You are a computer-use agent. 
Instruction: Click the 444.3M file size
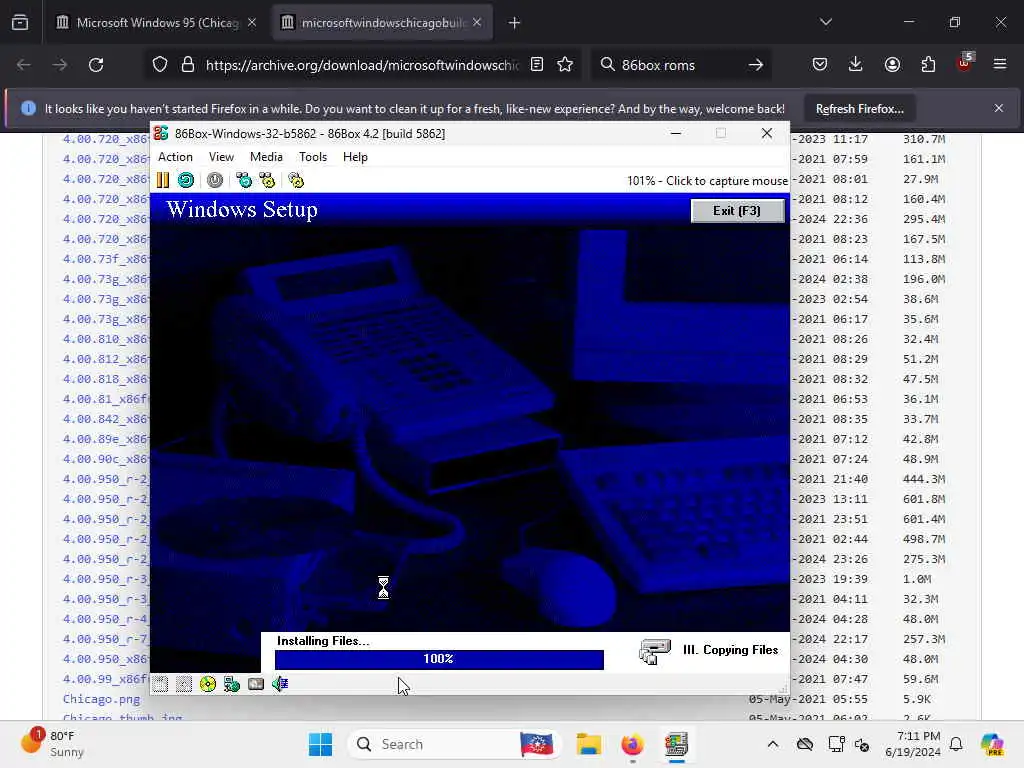pos(924,479)
